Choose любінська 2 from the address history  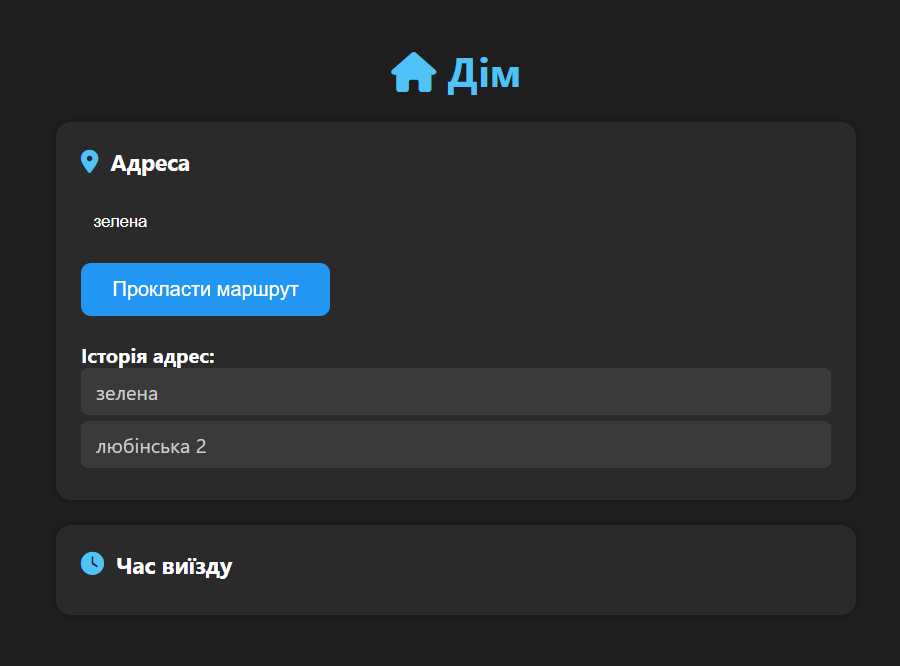point(456,444)
